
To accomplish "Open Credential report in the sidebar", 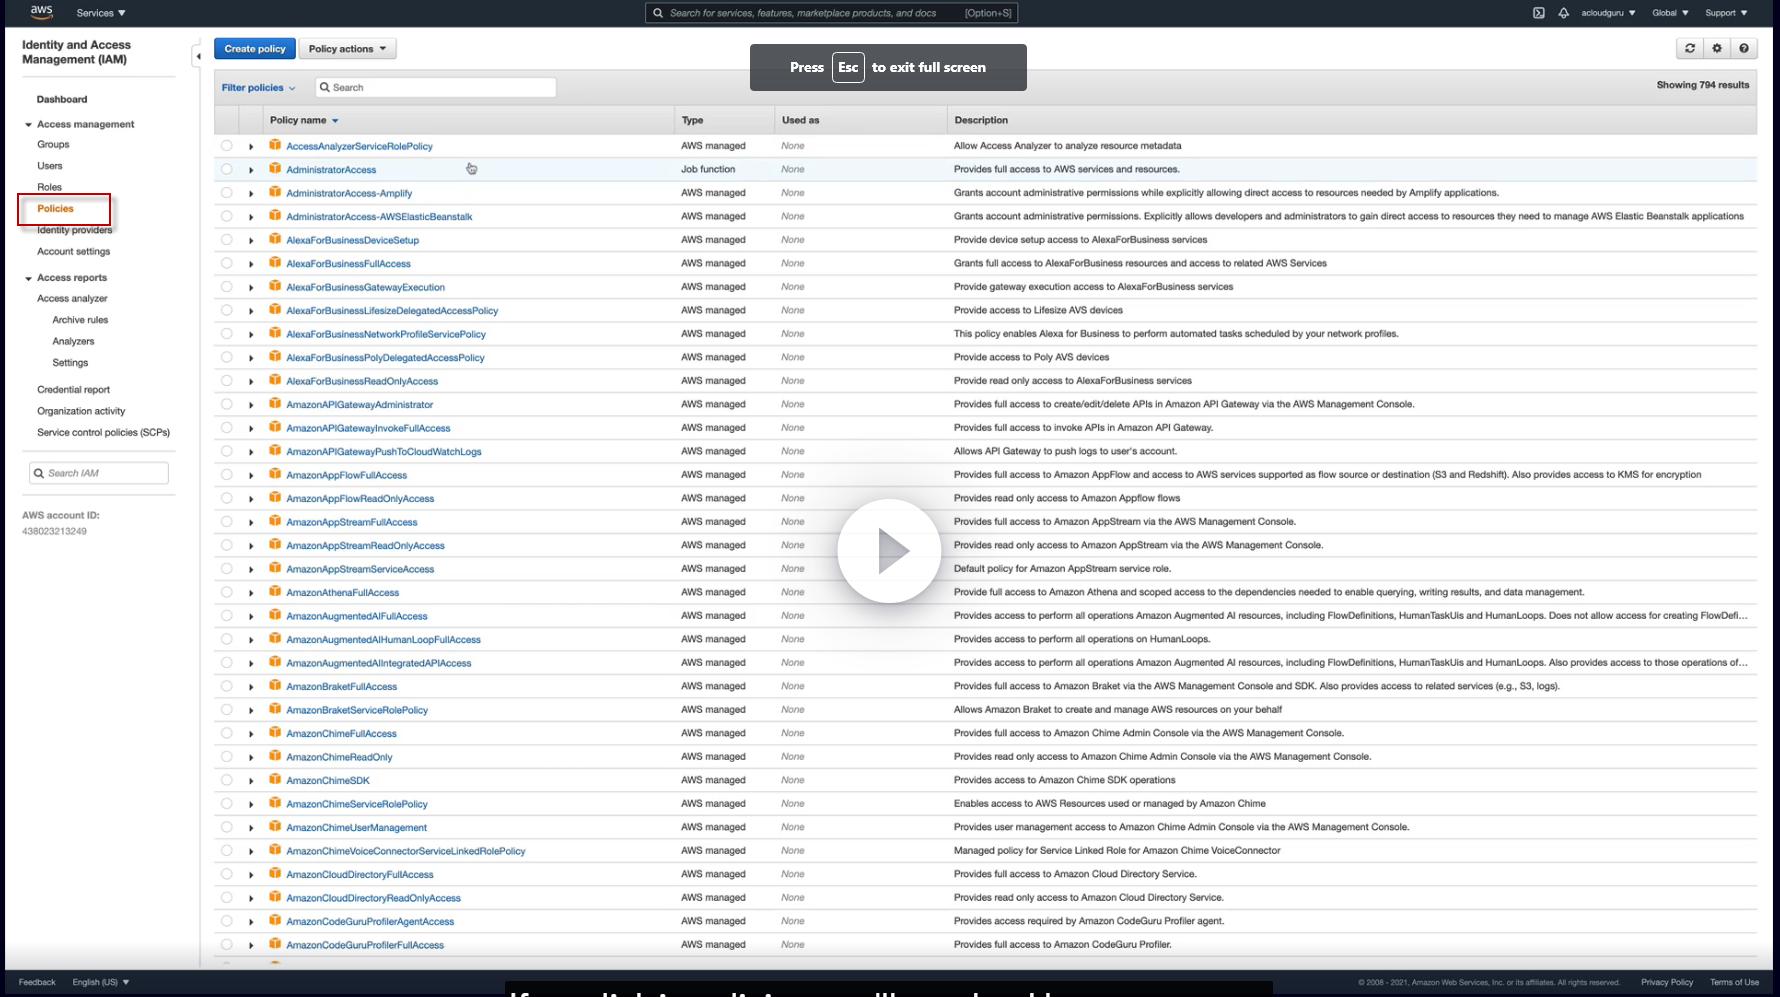I will (x=74, y=389).
